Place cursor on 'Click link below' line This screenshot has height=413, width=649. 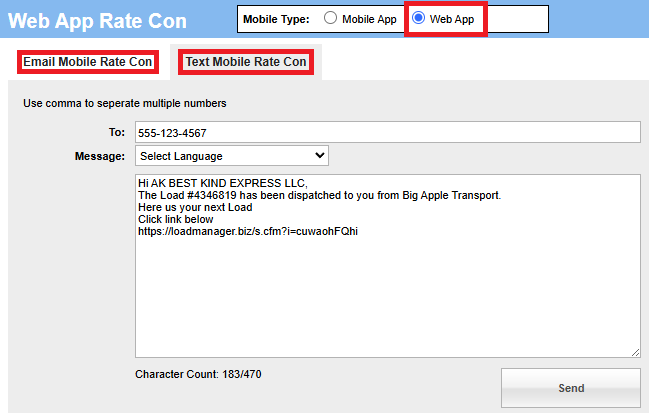click(176, 219)
